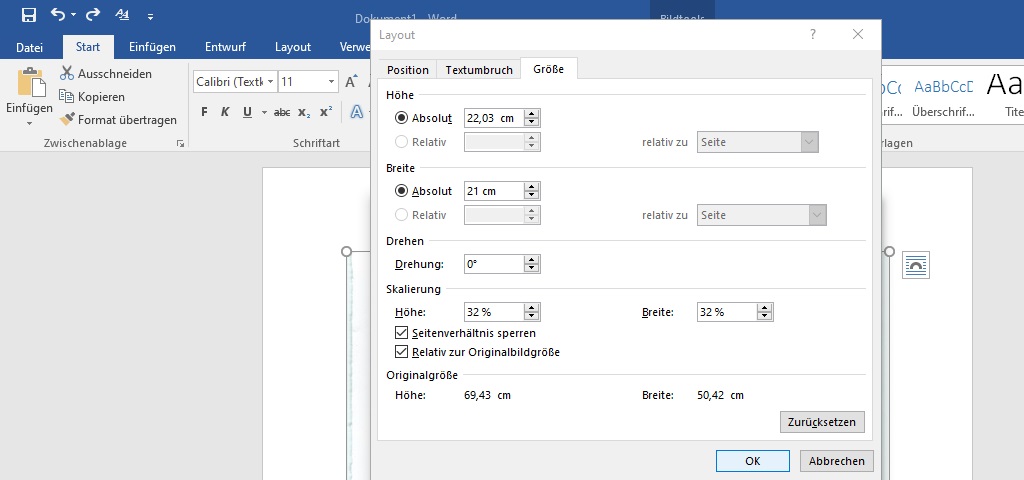Expand the font size dropdown
1024x480 pixels.
332,82
